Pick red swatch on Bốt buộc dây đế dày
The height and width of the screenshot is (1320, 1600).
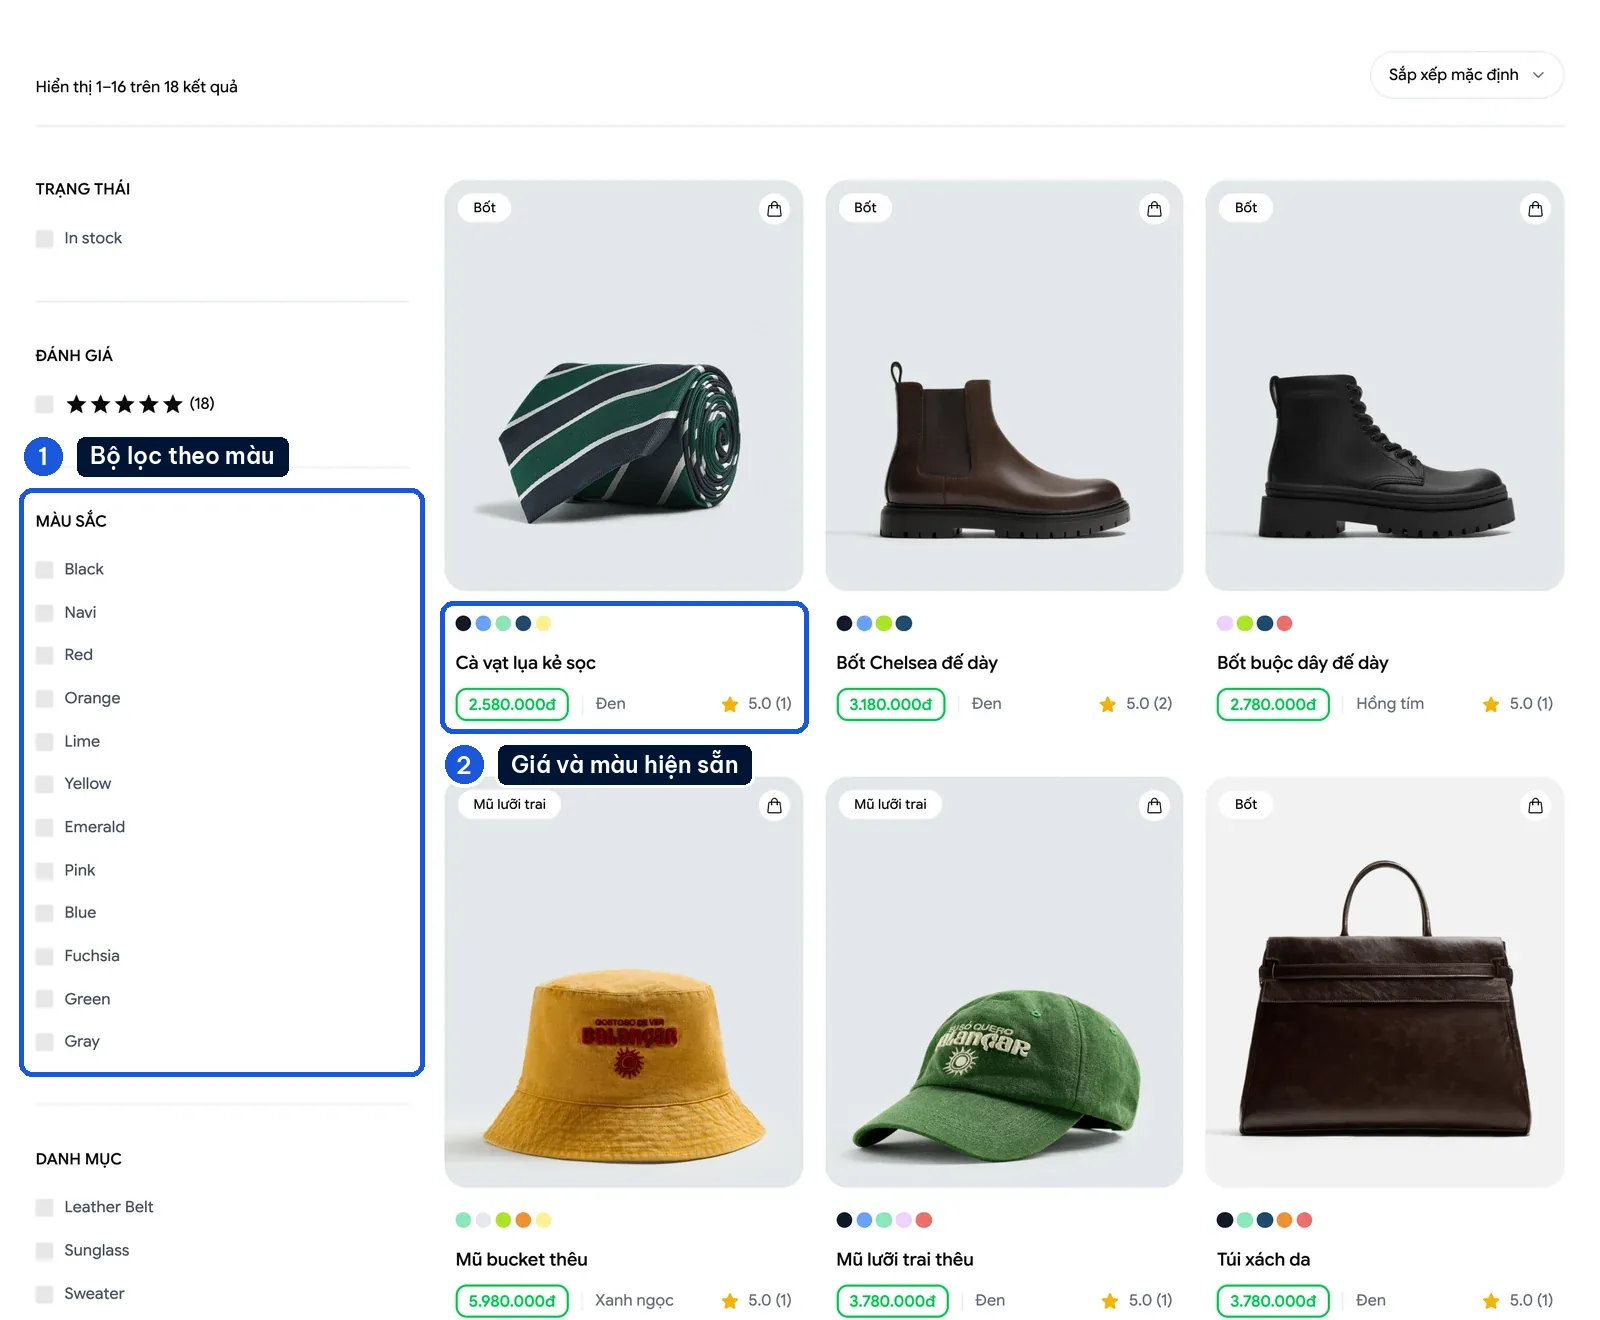tap(1285, 624)
